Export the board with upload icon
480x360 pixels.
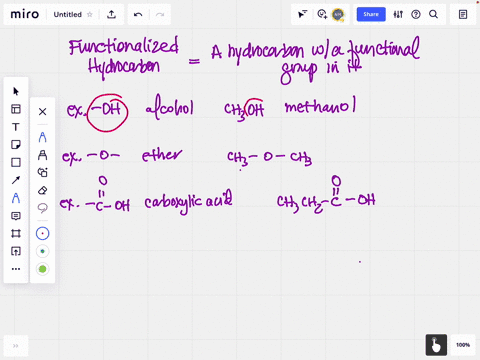pos(111,14)
